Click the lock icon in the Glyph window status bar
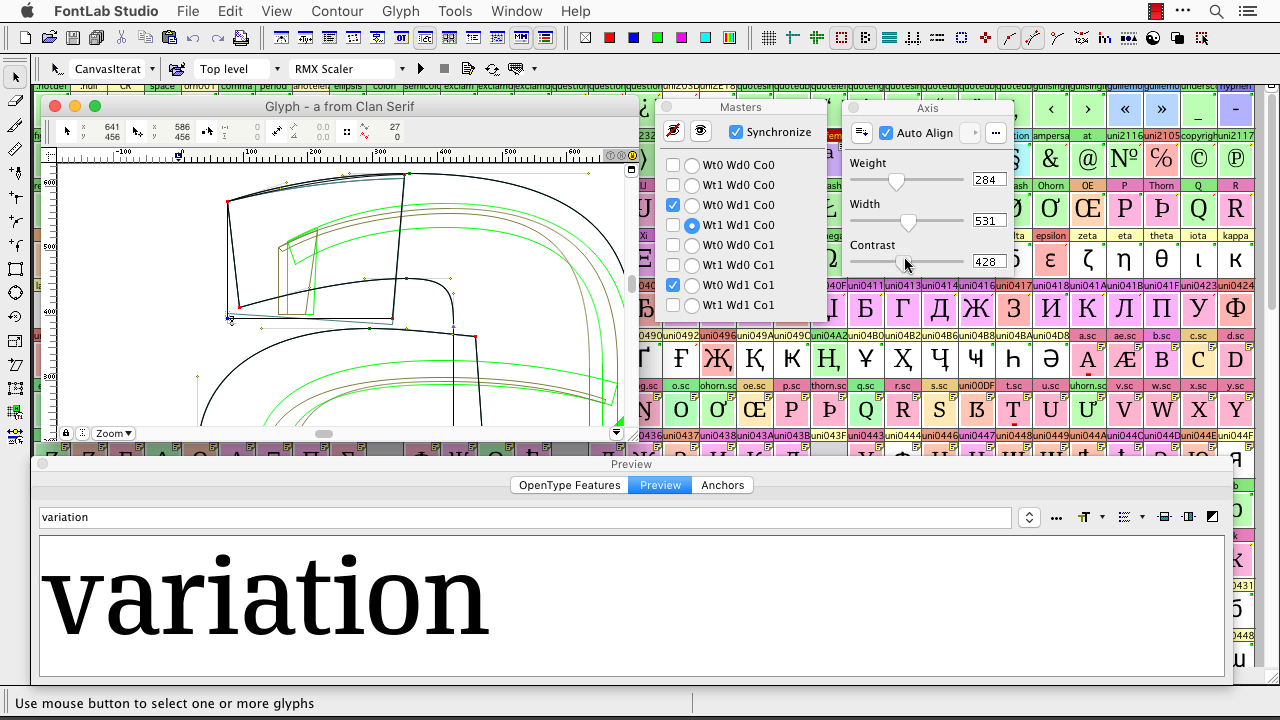This screenshot has height=720, width=1280. pos(66,433)
